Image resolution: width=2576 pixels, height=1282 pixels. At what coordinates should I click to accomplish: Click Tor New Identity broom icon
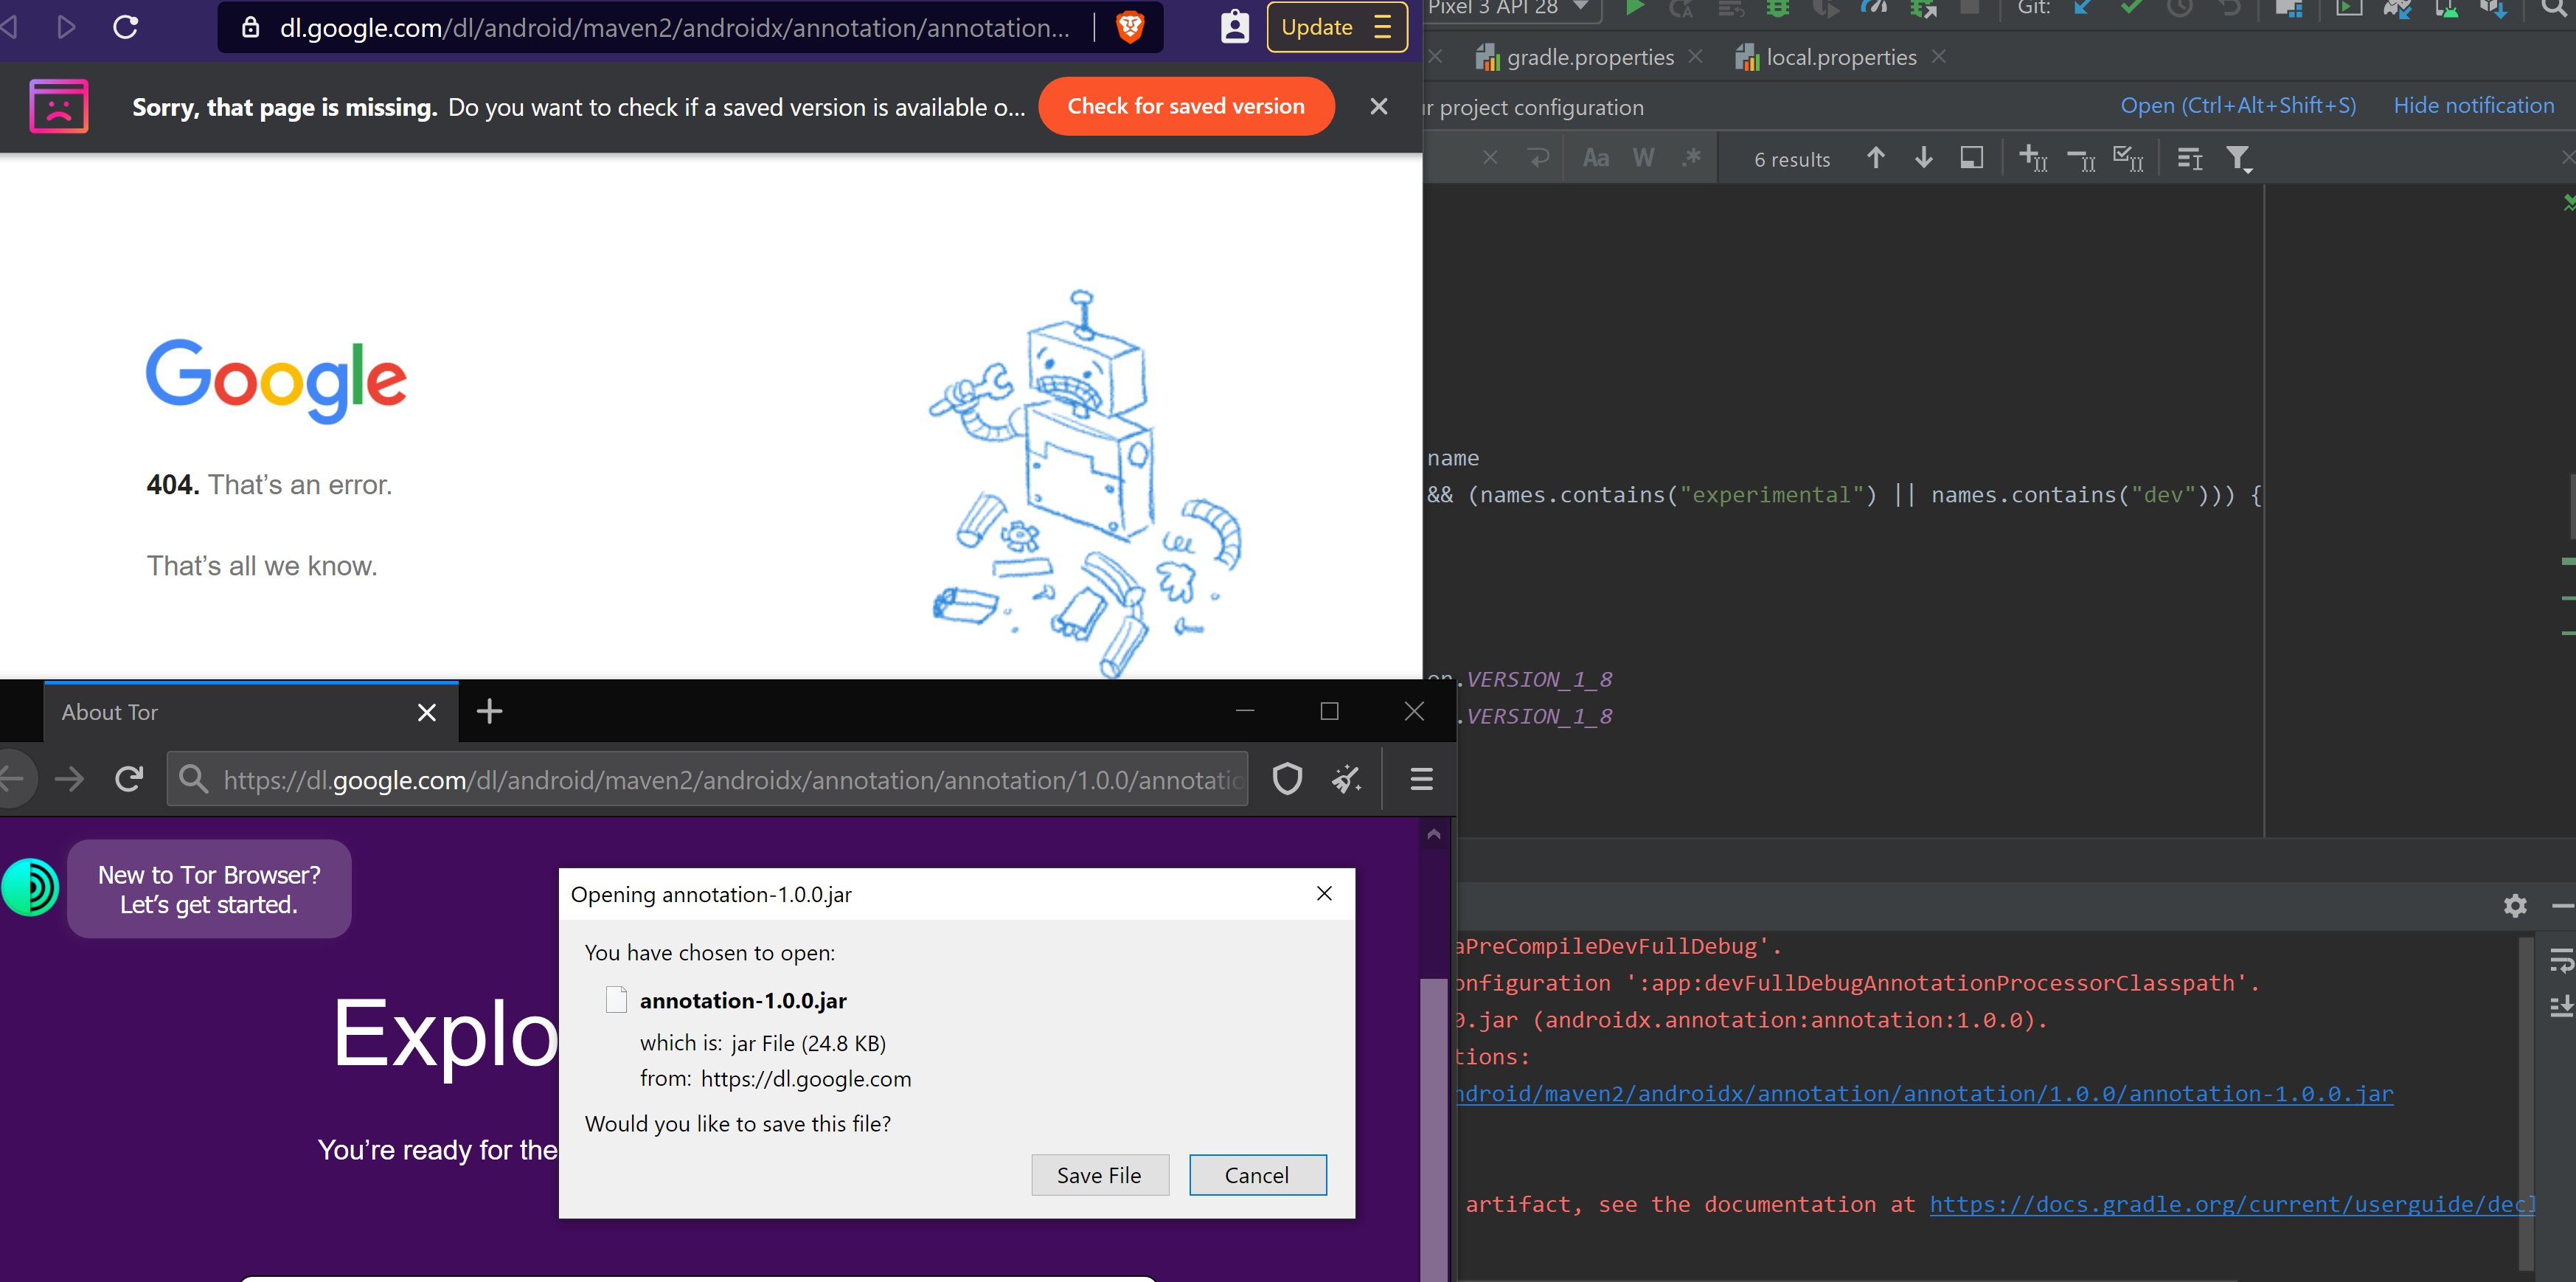[1346, 778]
